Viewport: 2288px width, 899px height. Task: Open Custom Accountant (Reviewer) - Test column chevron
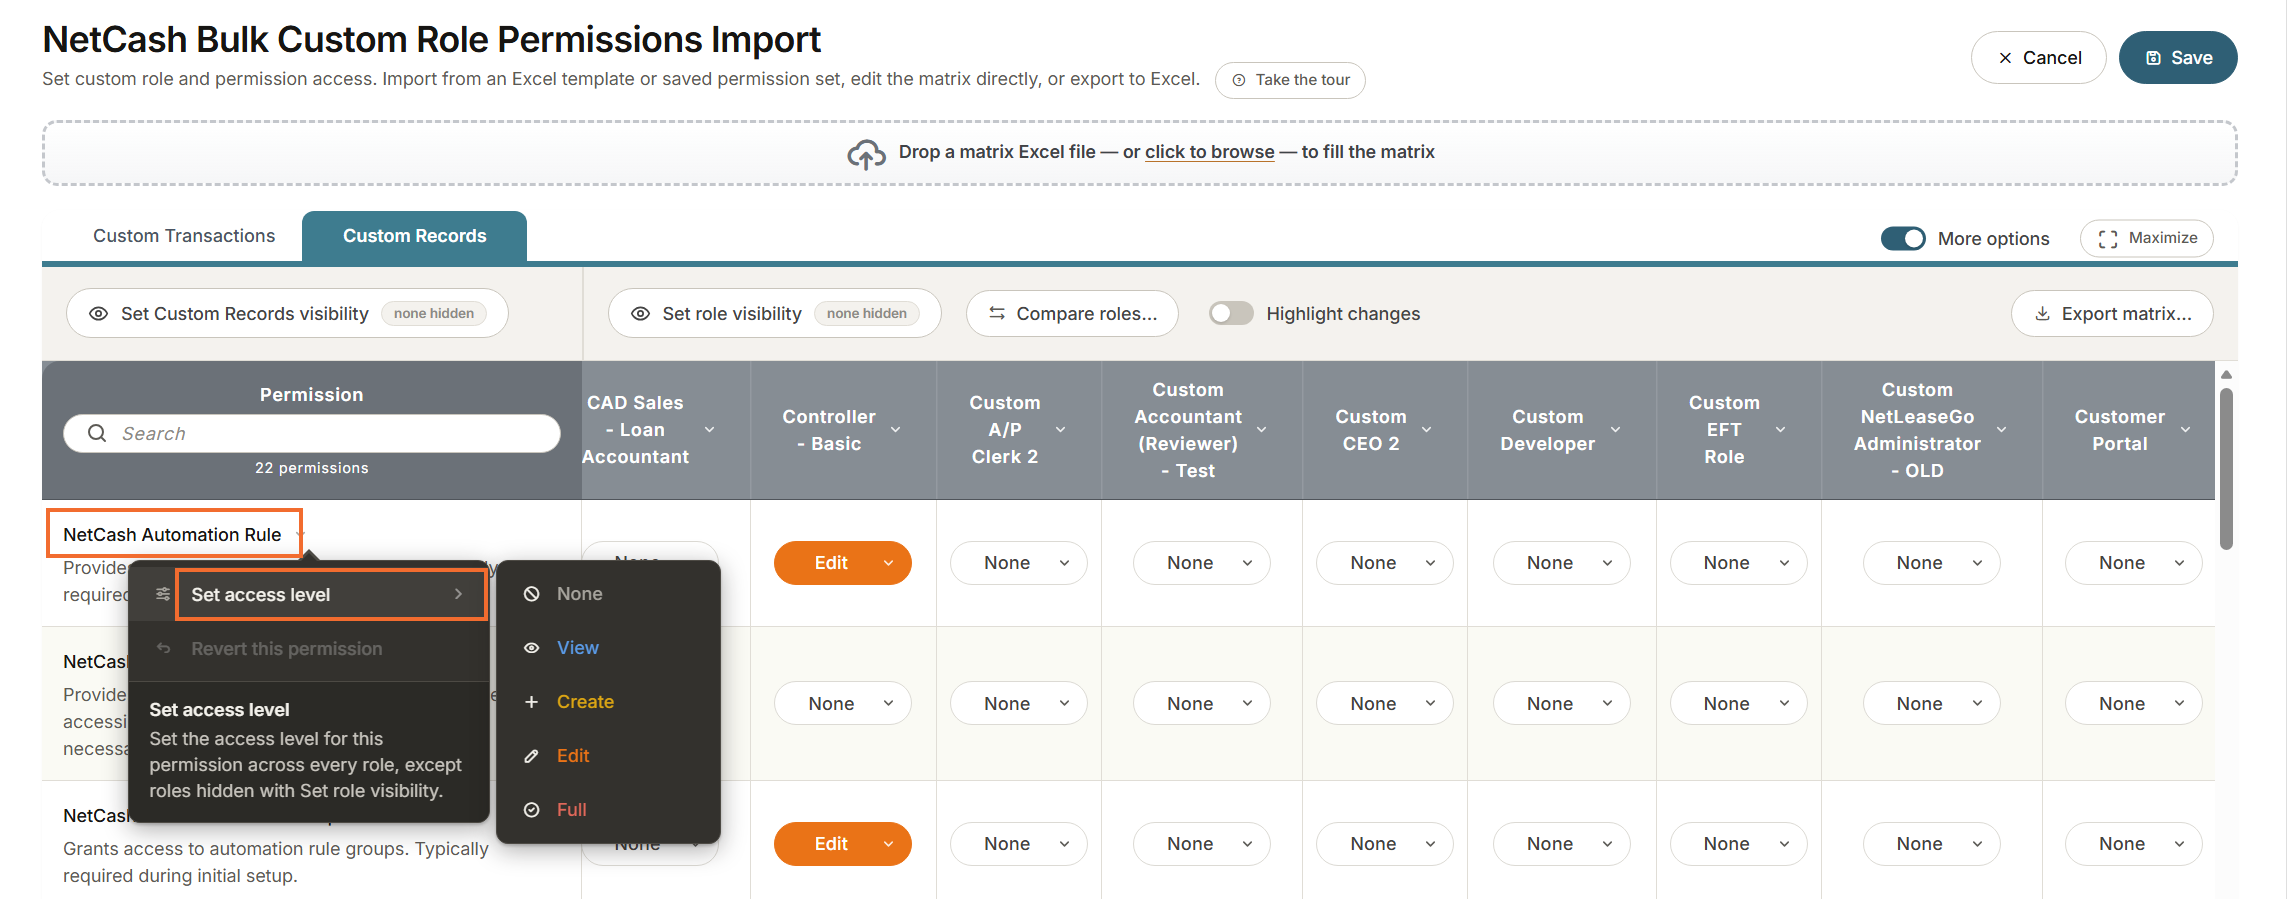pos(1262,430)
